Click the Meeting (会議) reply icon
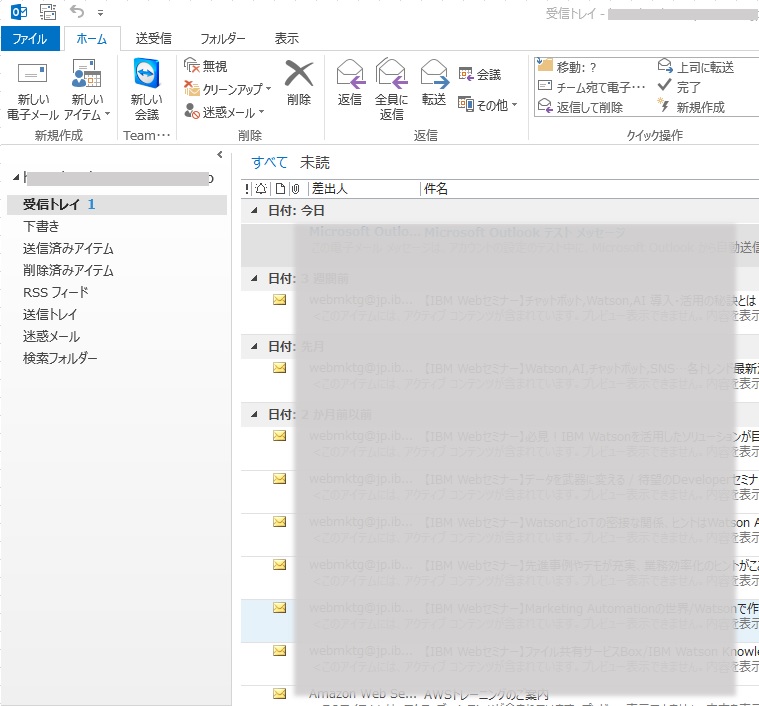This screenshot has width=759, height=706. pyautogui.click(x=466, y=74)
